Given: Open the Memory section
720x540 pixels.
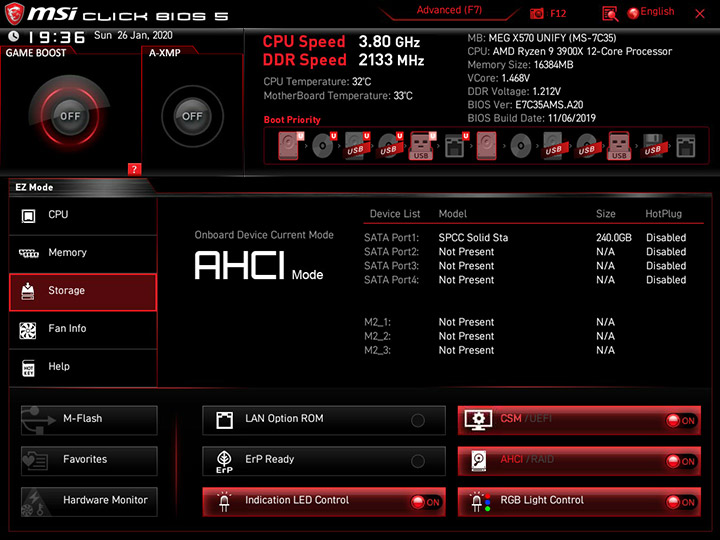Looking at the screenshot, I should click(x=83, y=253).
